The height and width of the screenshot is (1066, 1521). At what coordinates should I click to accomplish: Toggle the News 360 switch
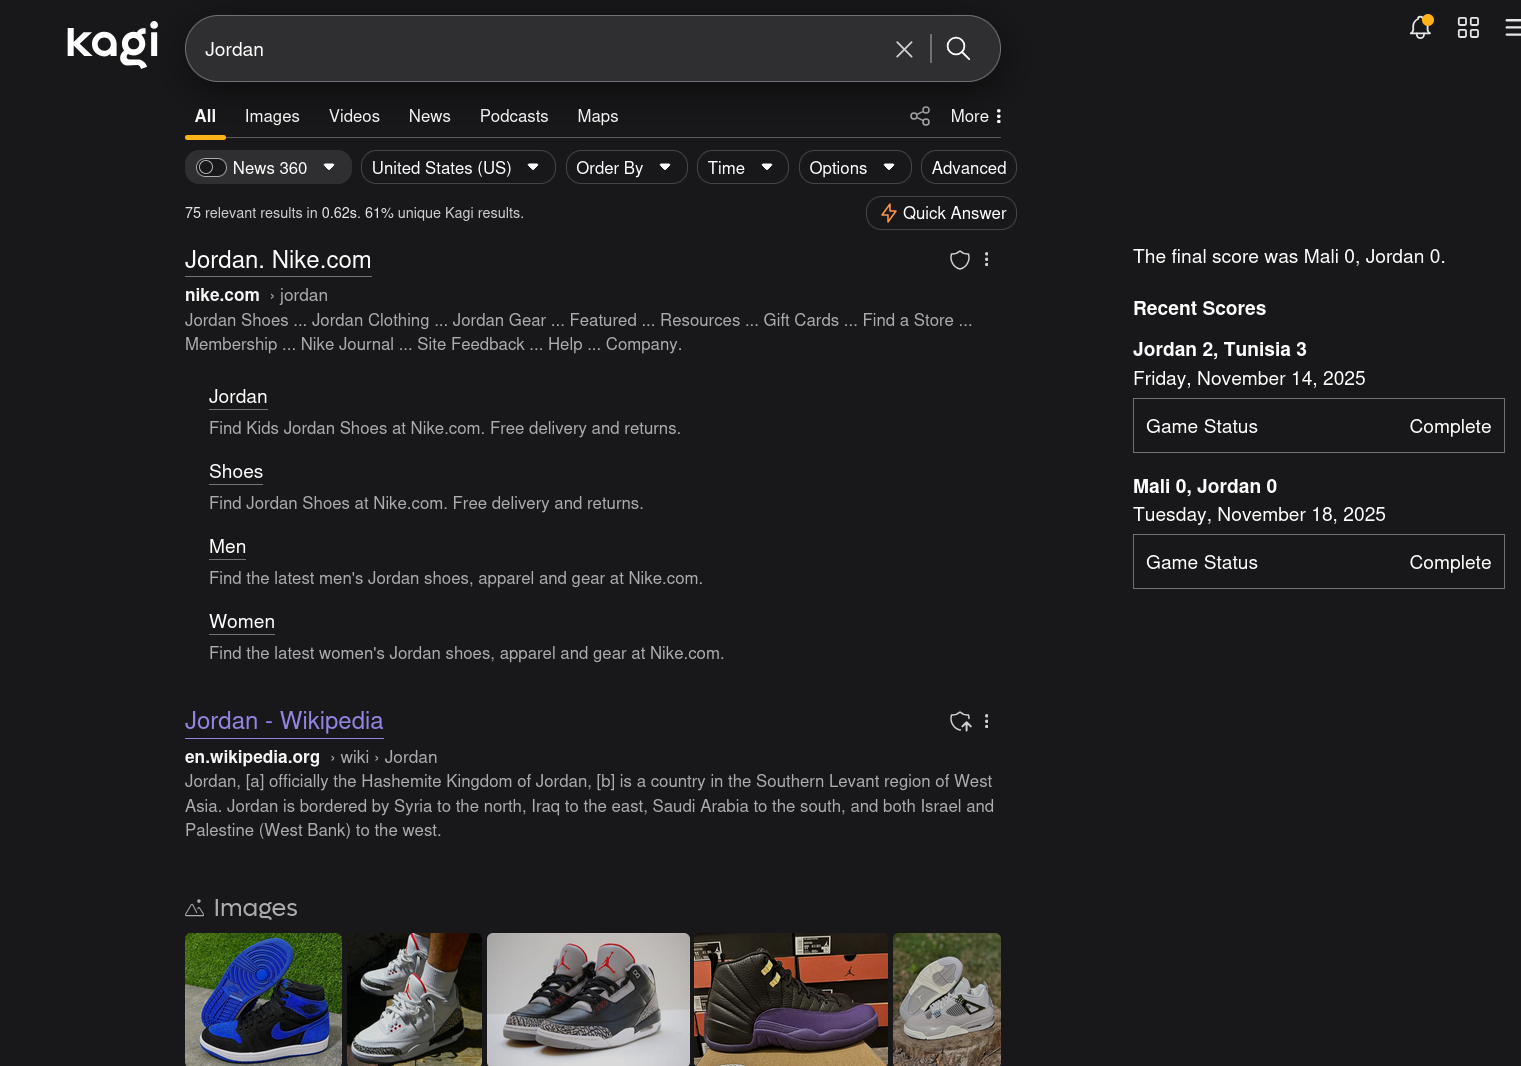click(x=211, y=168)
